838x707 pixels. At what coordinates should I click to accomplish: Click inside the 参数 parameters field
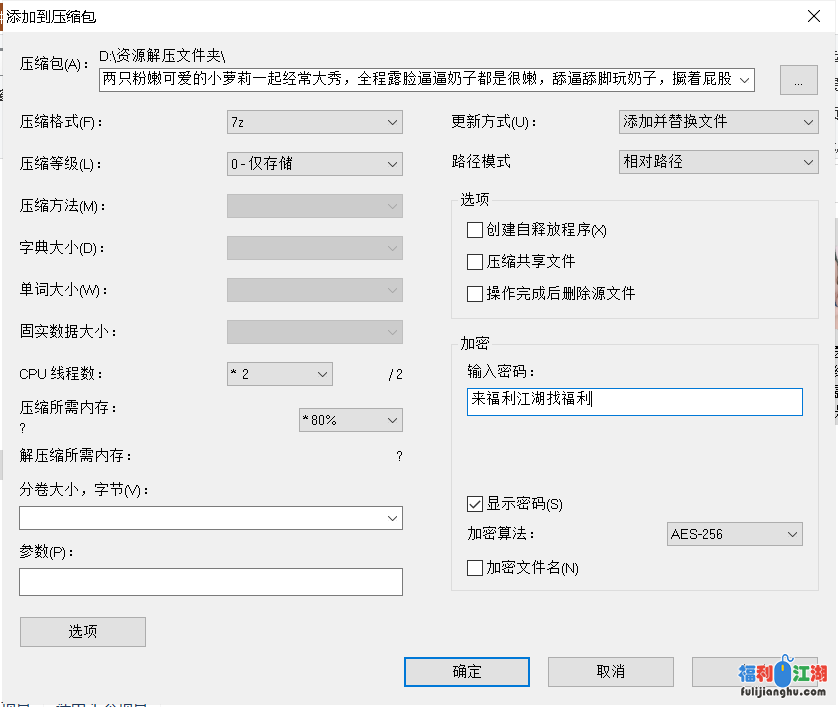[x=210, y=581]
